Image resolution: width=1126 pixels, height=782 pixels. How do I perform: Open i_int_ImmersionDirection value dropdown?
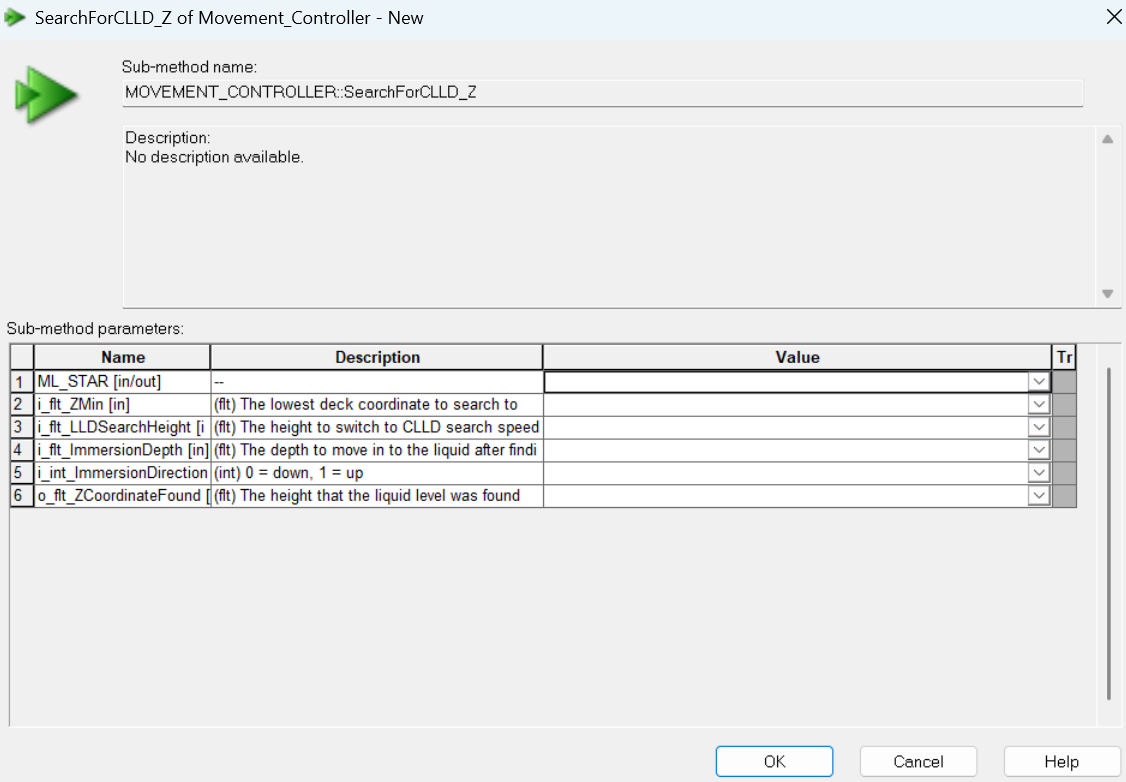click(1039, 473)
